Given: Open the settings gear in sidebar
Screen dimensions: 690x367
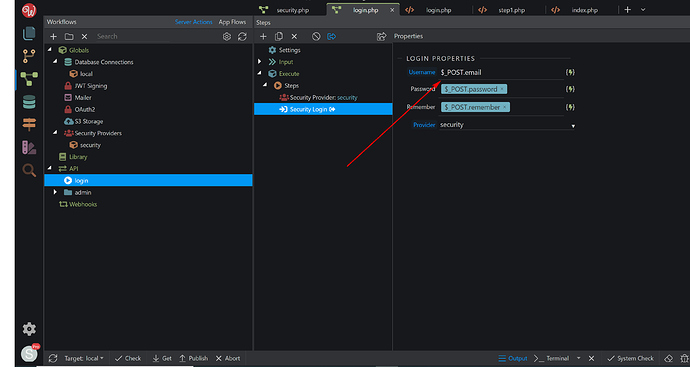Looking at the screenshot, I should point(29,329).
